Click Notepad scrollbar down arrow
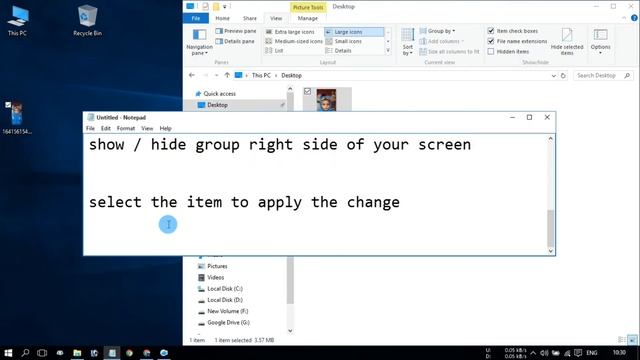Image resolution: width=640 pixels, height=360 pixels. [x=551, y=251]
